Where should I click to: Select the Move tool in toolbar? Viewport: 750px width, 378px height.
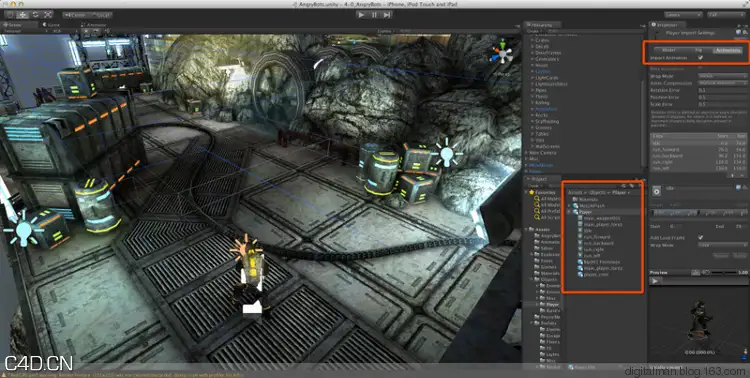pos(23,15)
